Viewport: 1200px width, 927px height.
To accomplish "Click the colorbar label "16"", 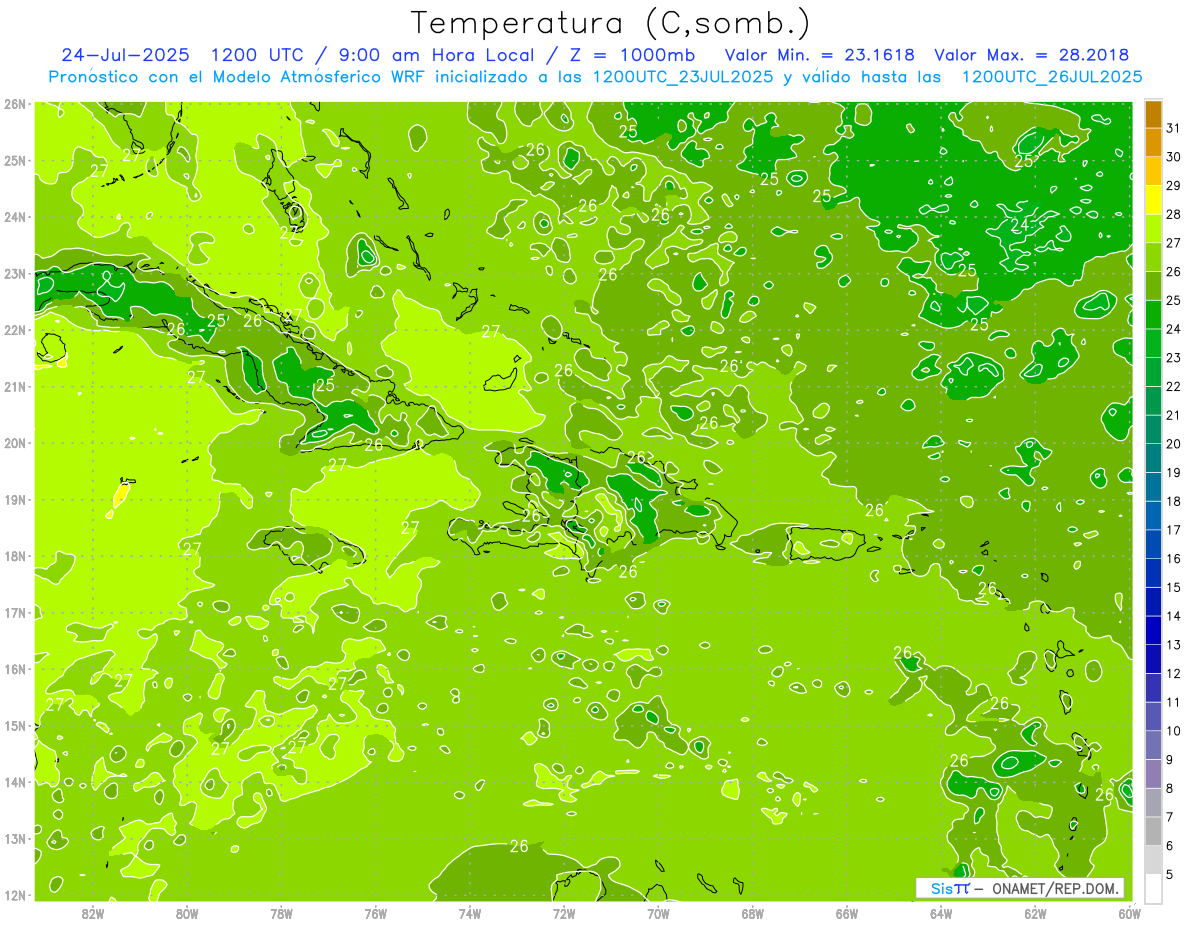I will (x=1174, y=559).
